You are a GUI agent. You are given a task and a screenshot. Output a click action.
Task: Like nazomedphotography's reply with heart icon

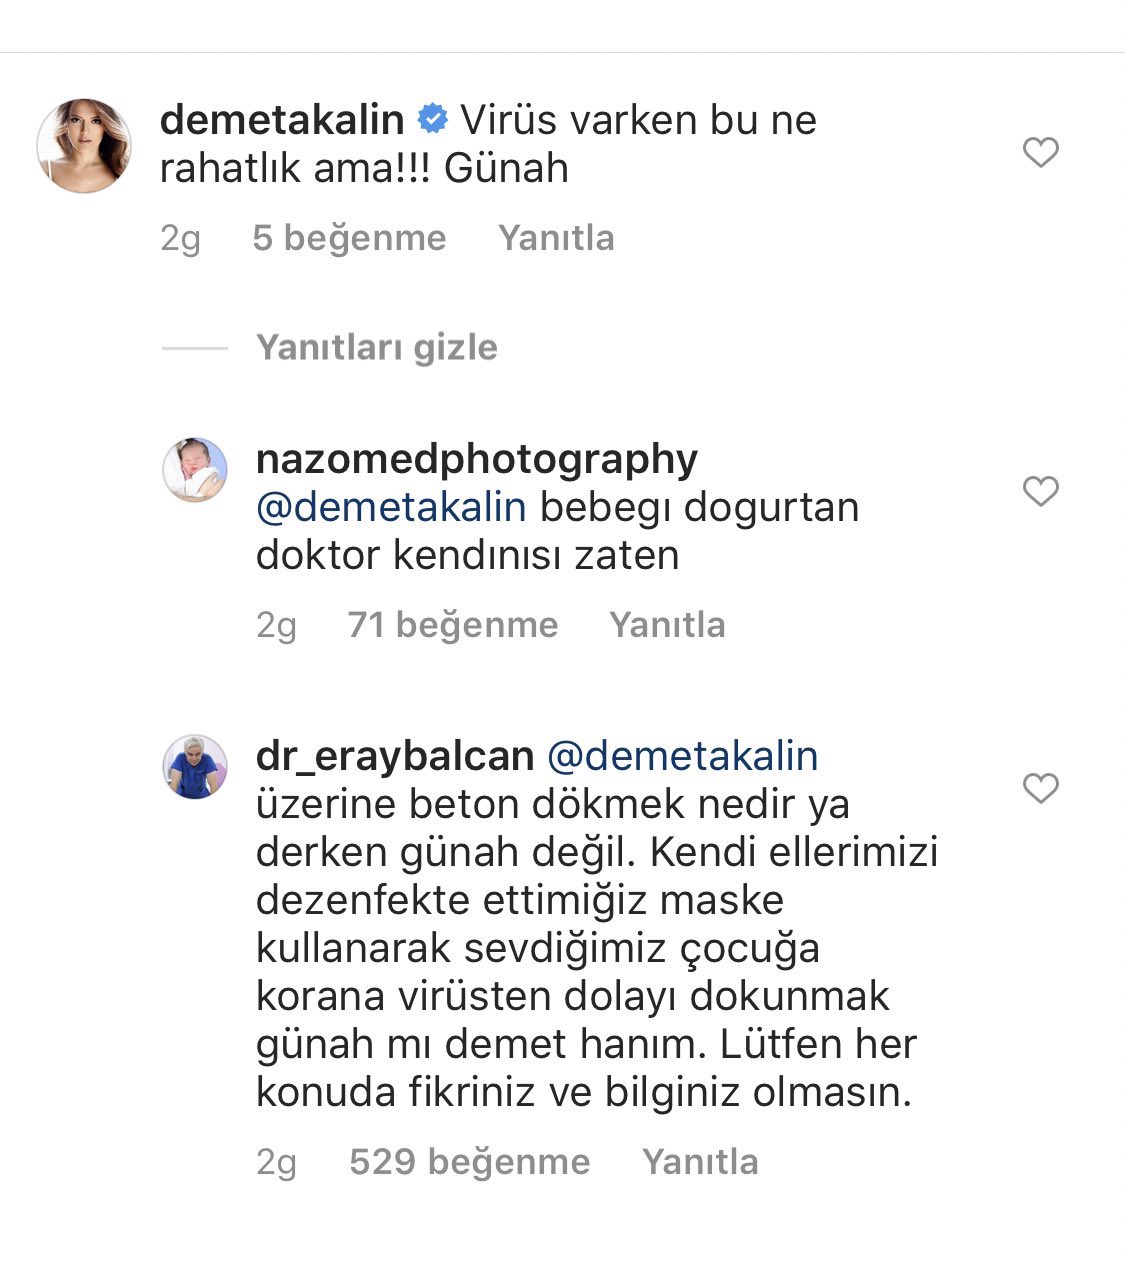(x=1040, y=491)
